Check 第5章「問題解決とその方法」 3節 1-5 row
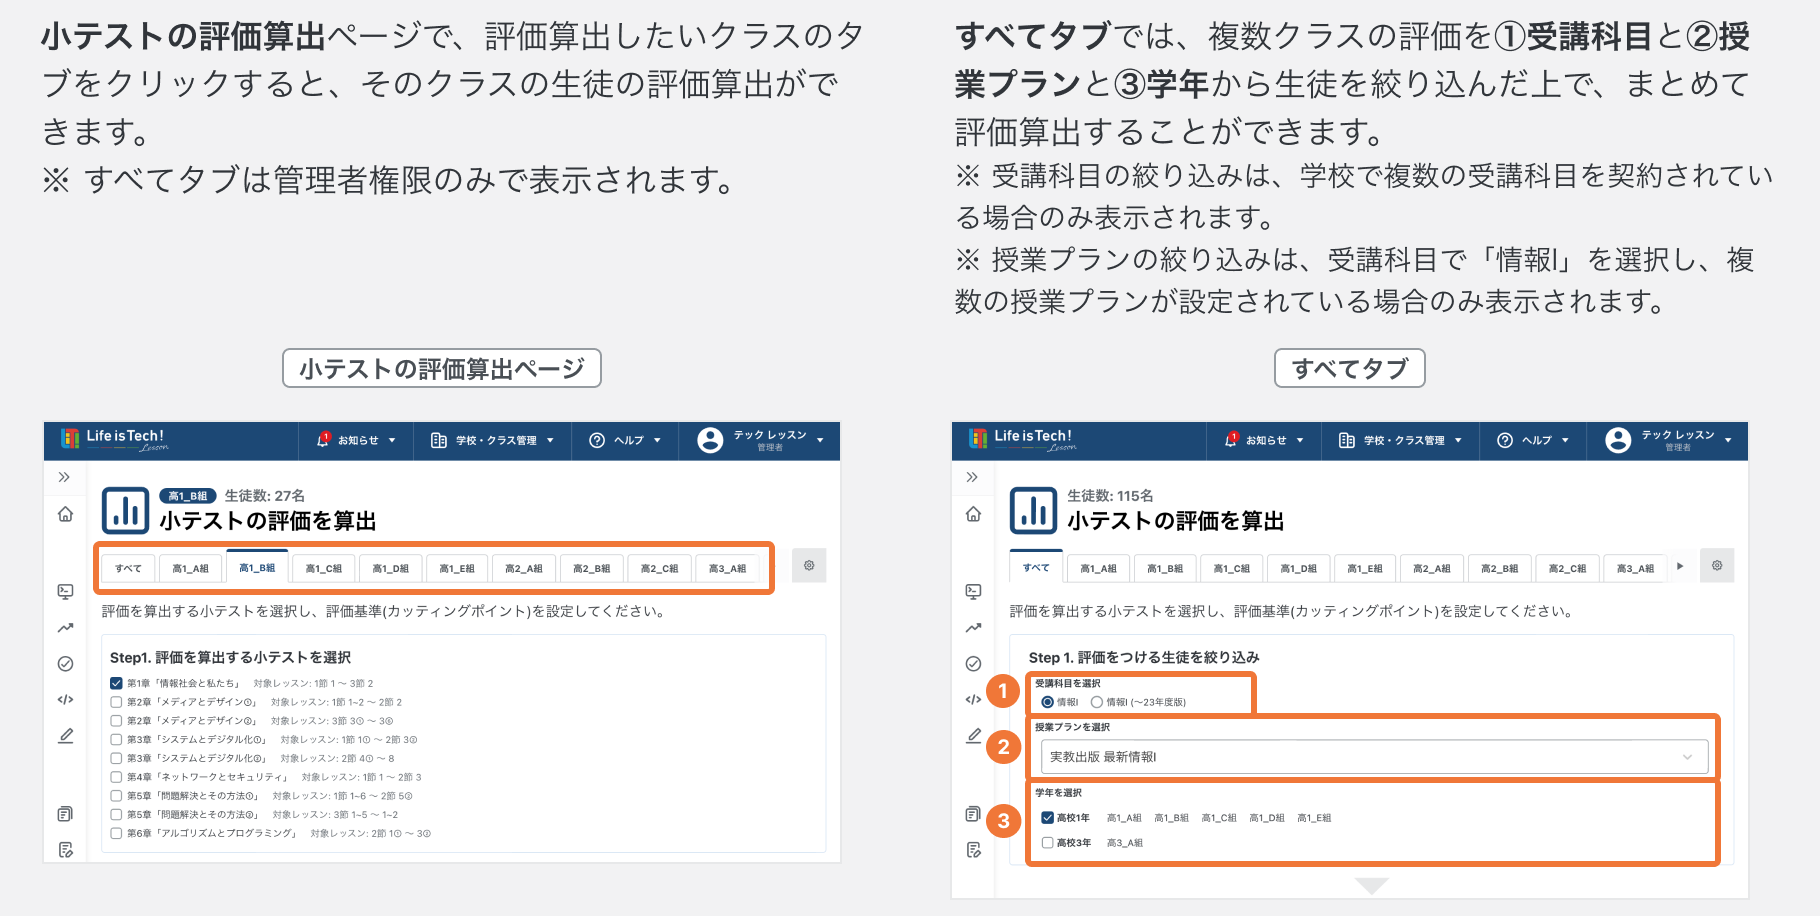1820x916 pixels. click(x=116, y=814)
